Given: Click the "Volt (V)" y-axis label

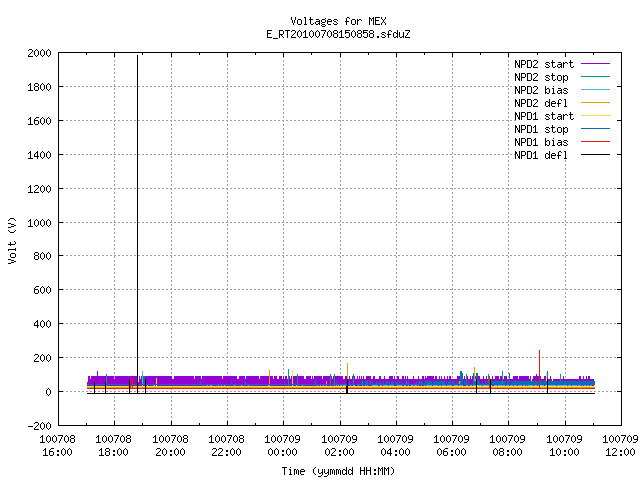Looking at the screenshot, I should 12,240.
